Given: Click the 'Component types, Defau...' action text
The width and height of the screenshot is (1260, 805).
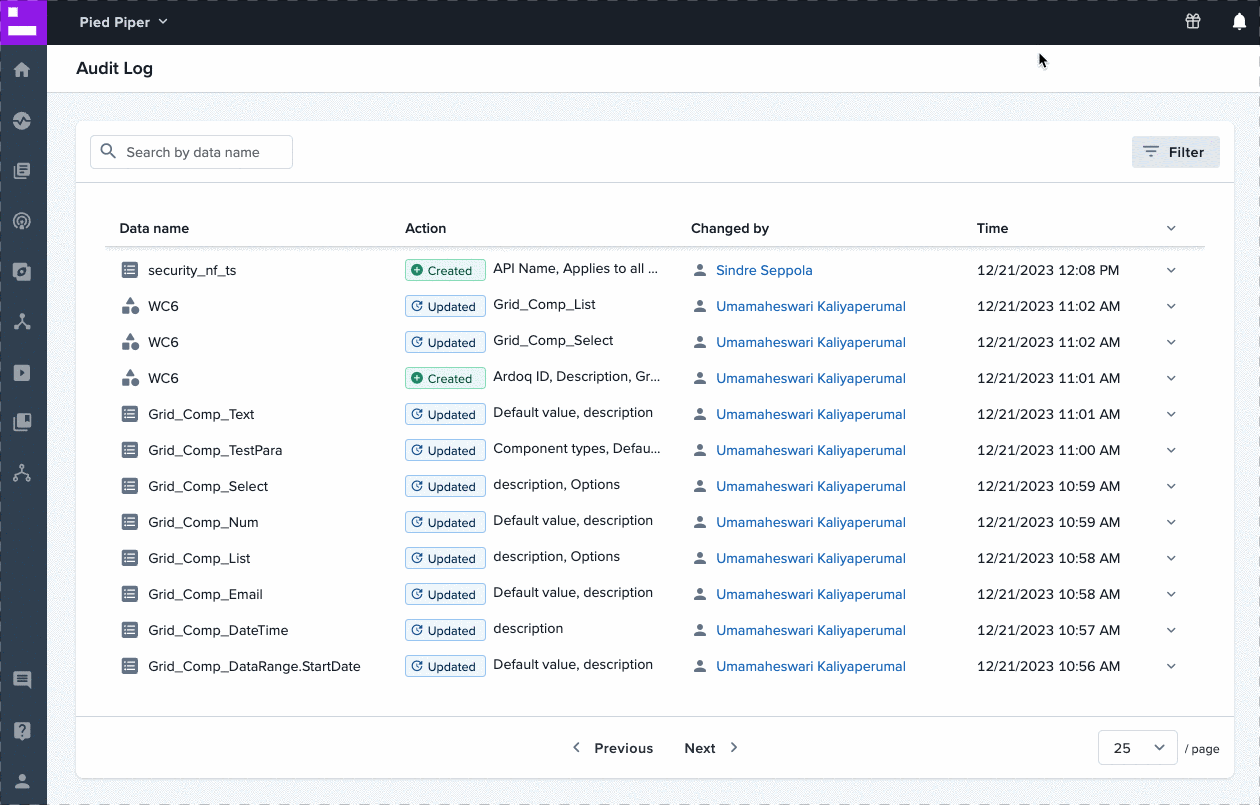Looking at the screenshot, I should [577, 448].
